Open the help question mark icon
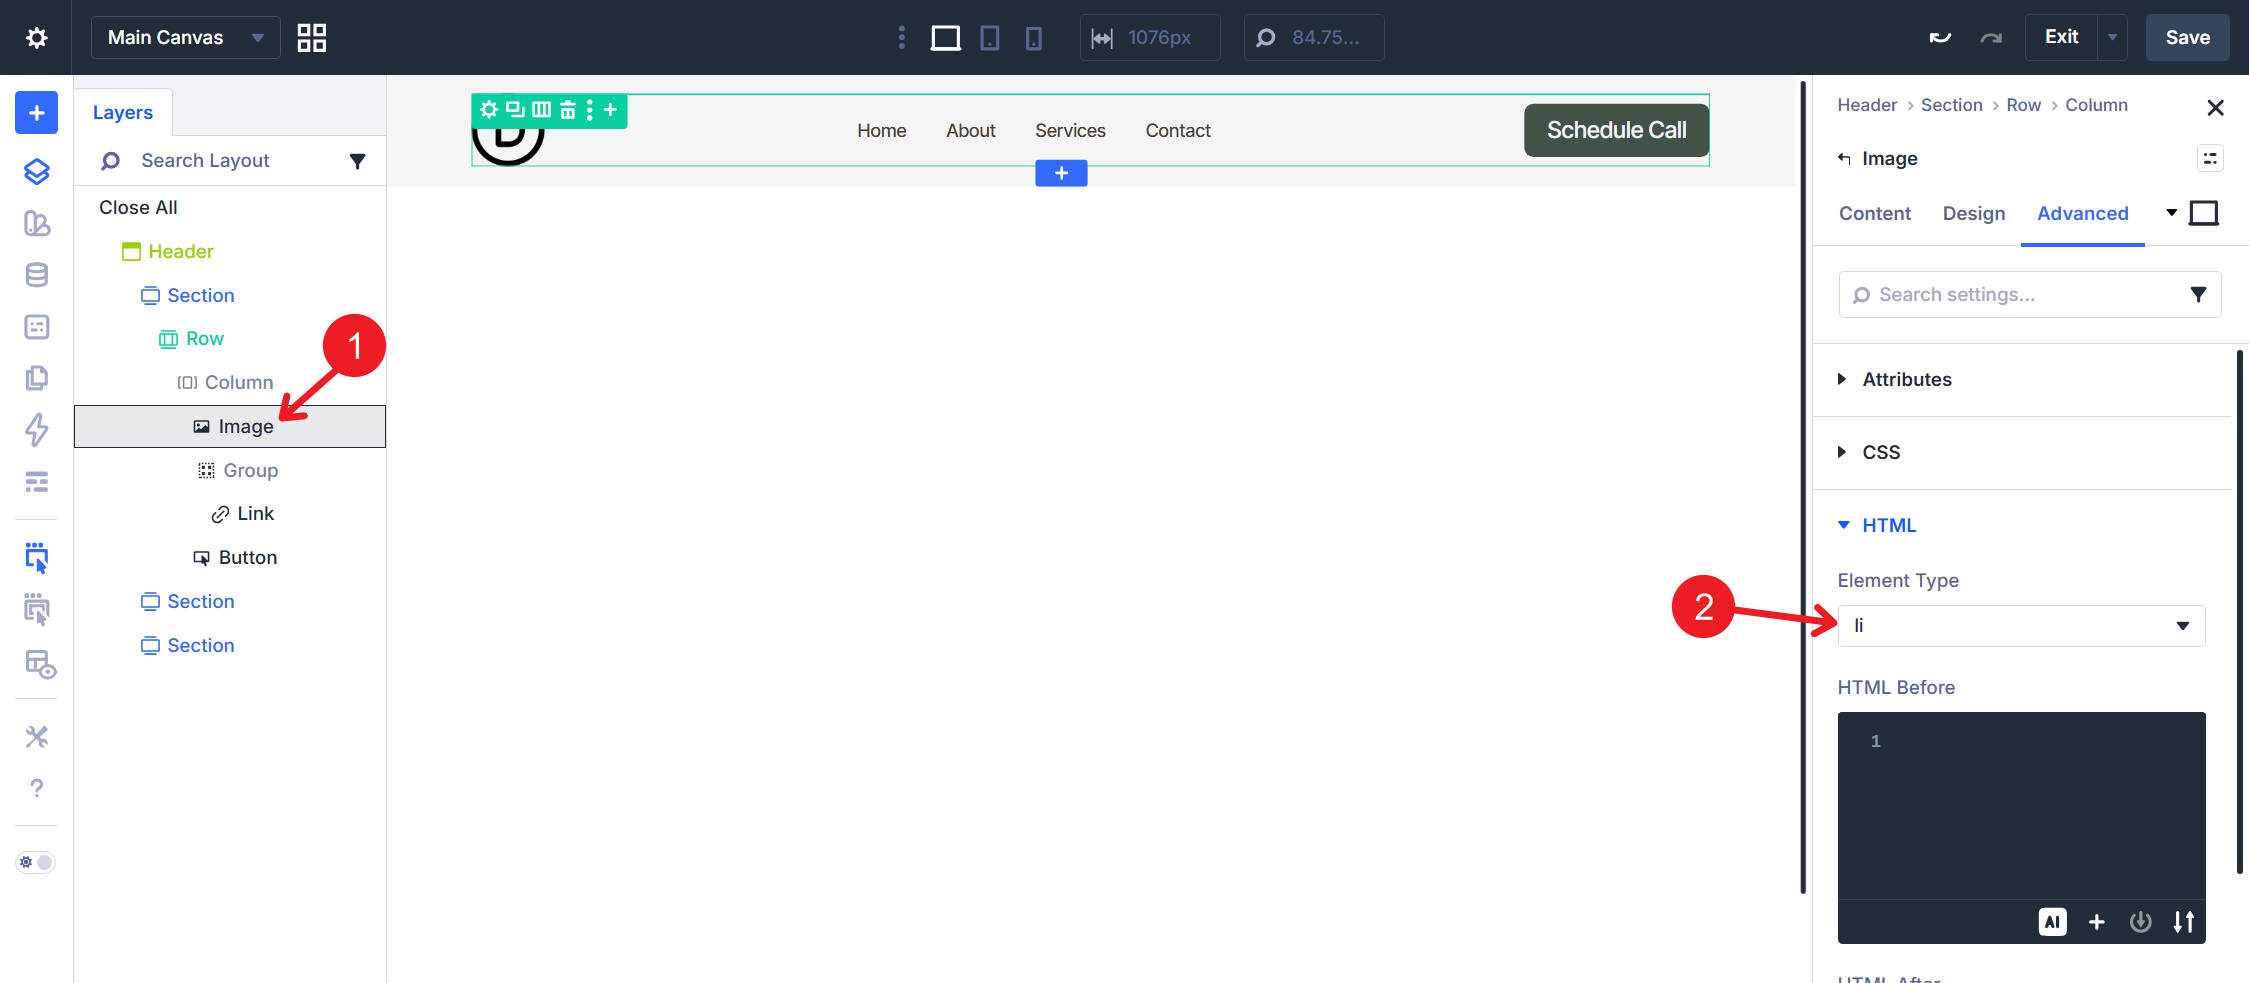The width and height of the screenshot is (2249, 983). click(x=36, y=788)
